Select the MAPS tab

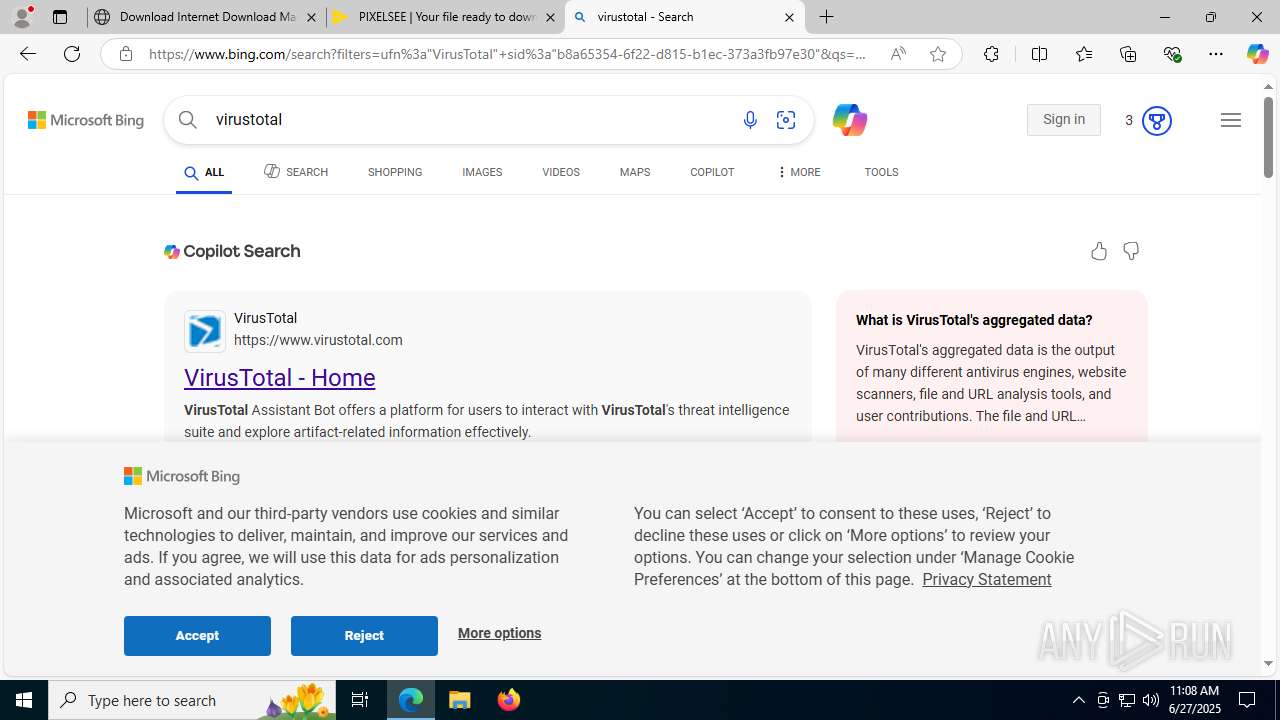point(635,173)
